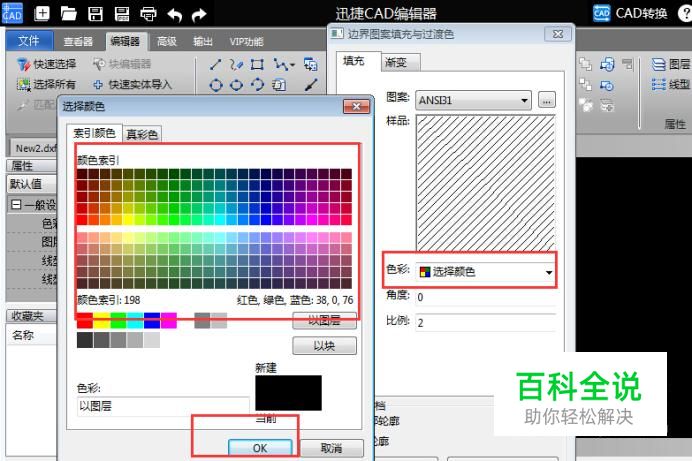The height and width of the screenshot is (461, 692).
Task: Click the hatch pattern sample preview
Action: [485, 184]
